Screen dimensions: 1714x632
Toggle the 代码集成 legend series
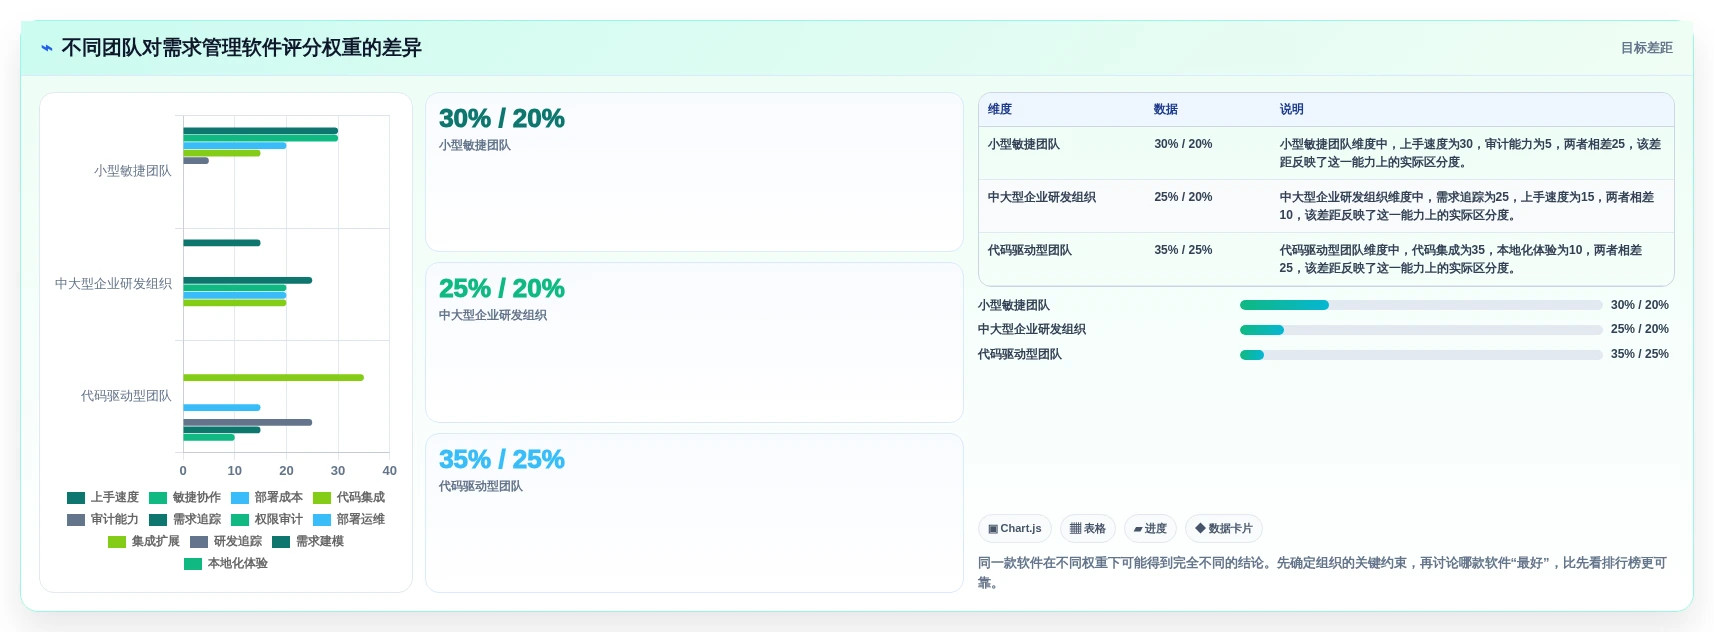[349, 497]
